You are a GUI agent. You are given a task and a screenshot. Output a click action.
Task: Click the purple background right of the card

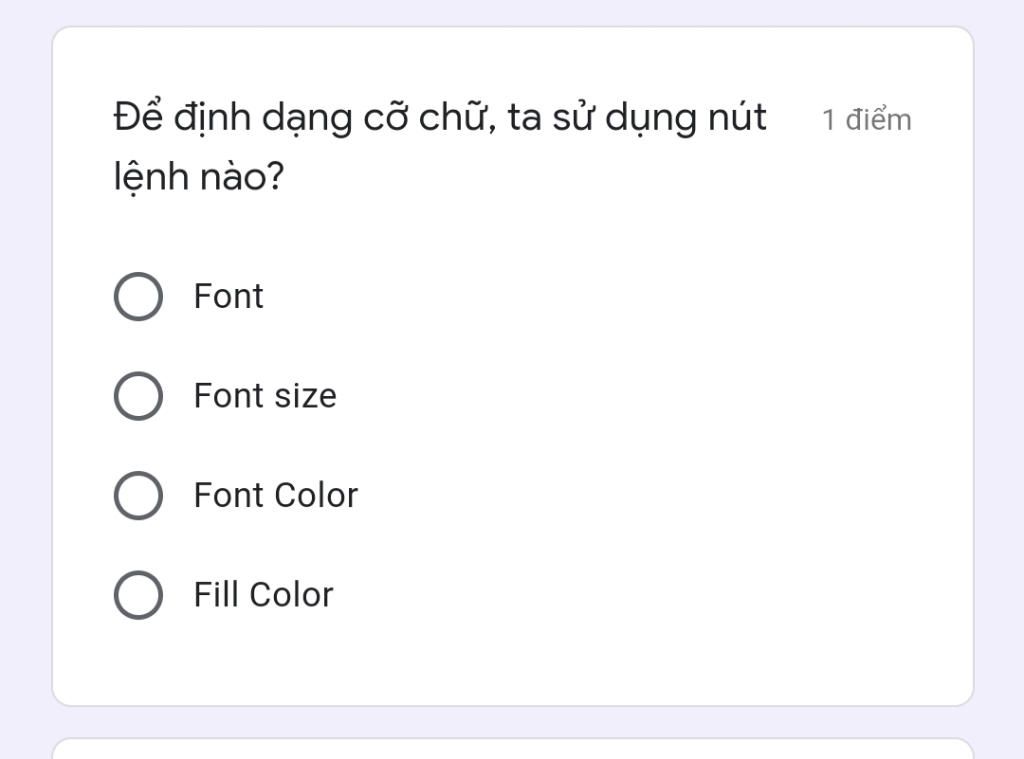click(998, 380)
